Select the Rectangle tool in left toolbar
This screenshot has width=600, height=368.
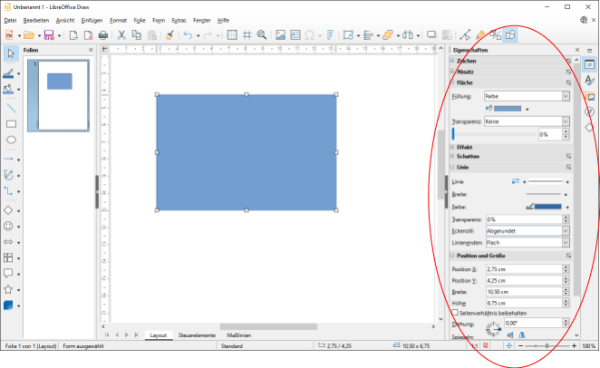11,124
